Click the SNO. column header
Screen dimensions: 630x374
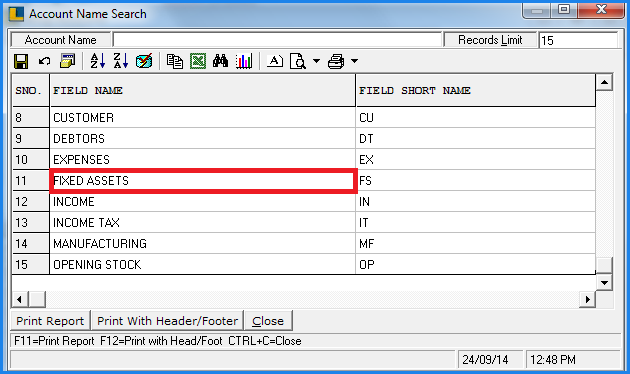31,90
